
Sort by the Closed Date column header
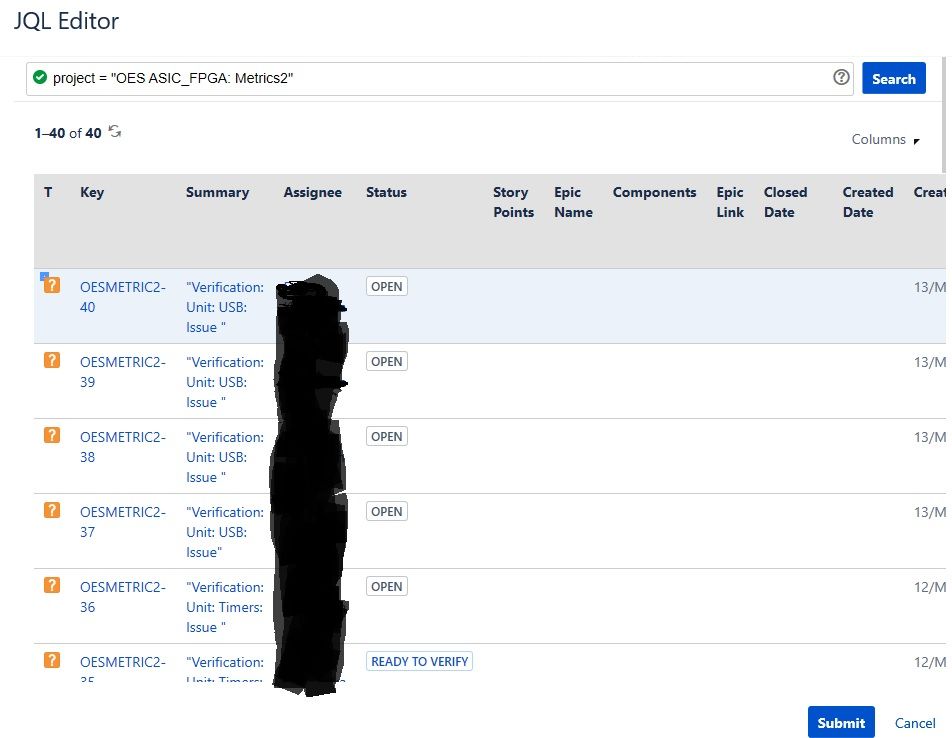(x=785, y=202)
